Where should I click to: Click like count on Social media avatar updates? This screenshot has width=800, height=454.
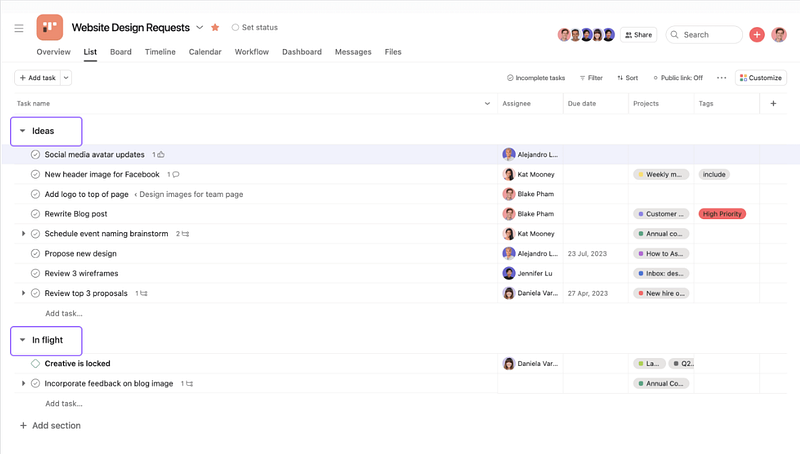(x=158, y=155)
